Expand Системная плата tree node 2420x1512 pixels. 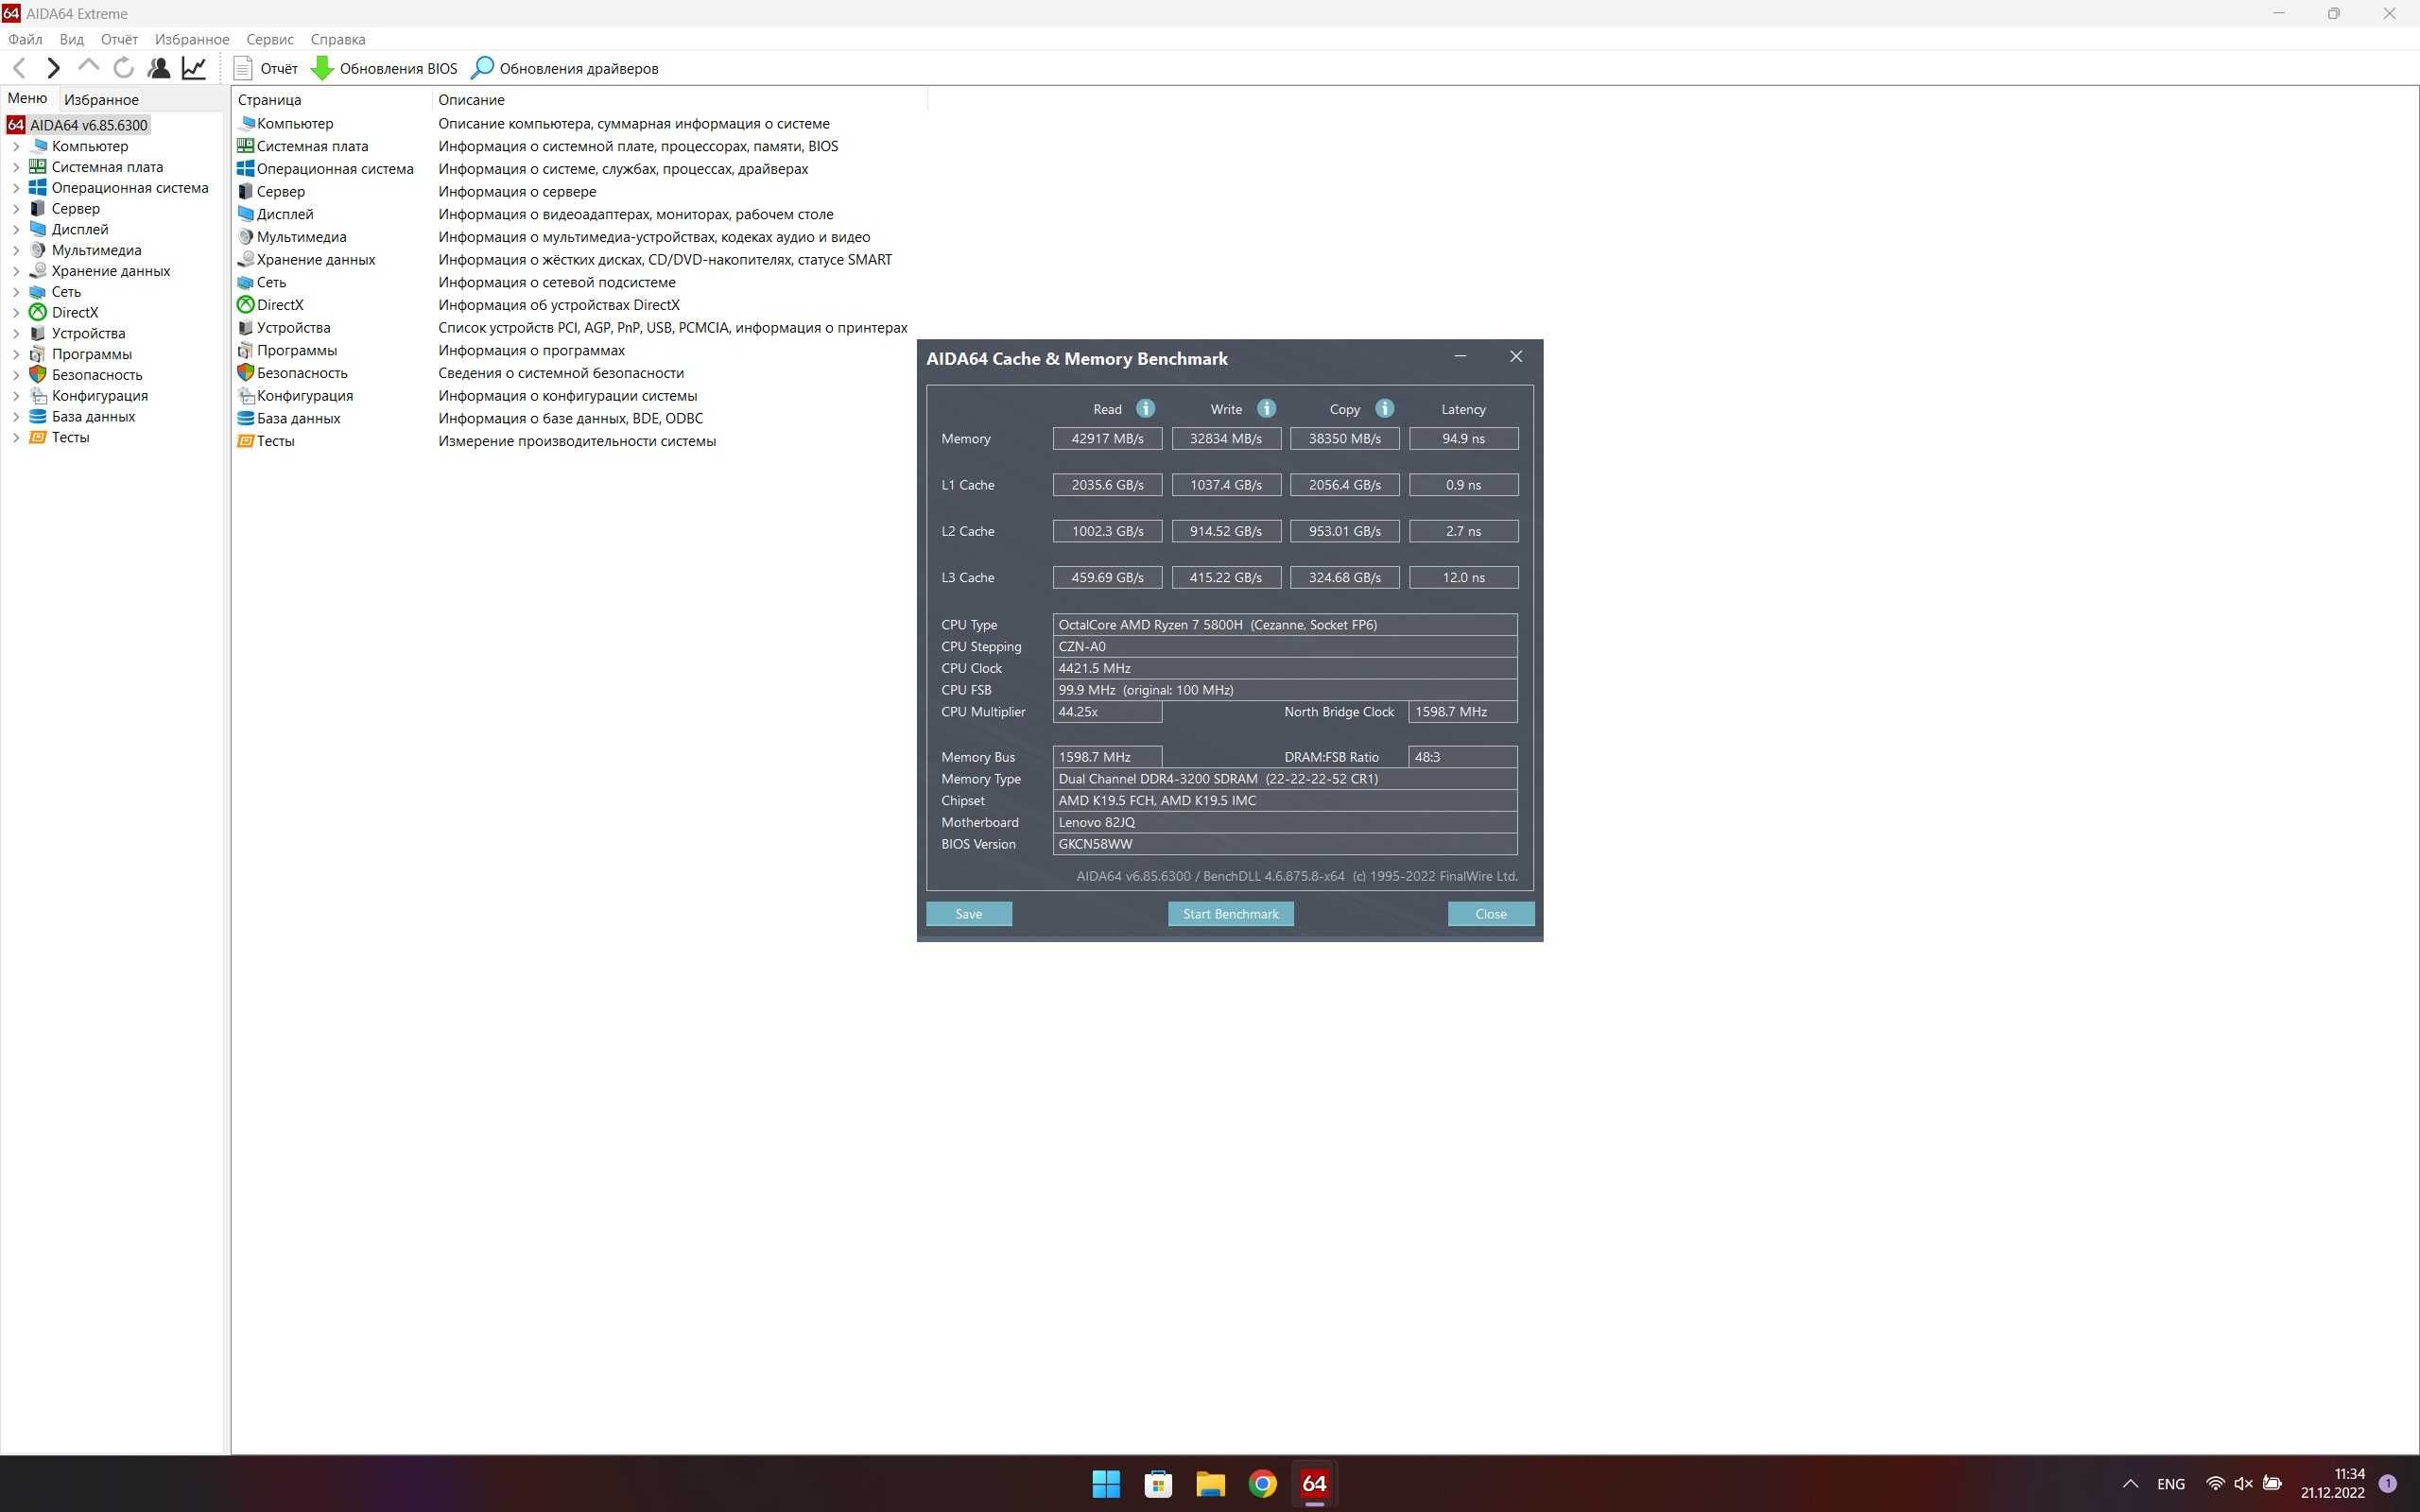pyautogui.click(x=16, y=167)
